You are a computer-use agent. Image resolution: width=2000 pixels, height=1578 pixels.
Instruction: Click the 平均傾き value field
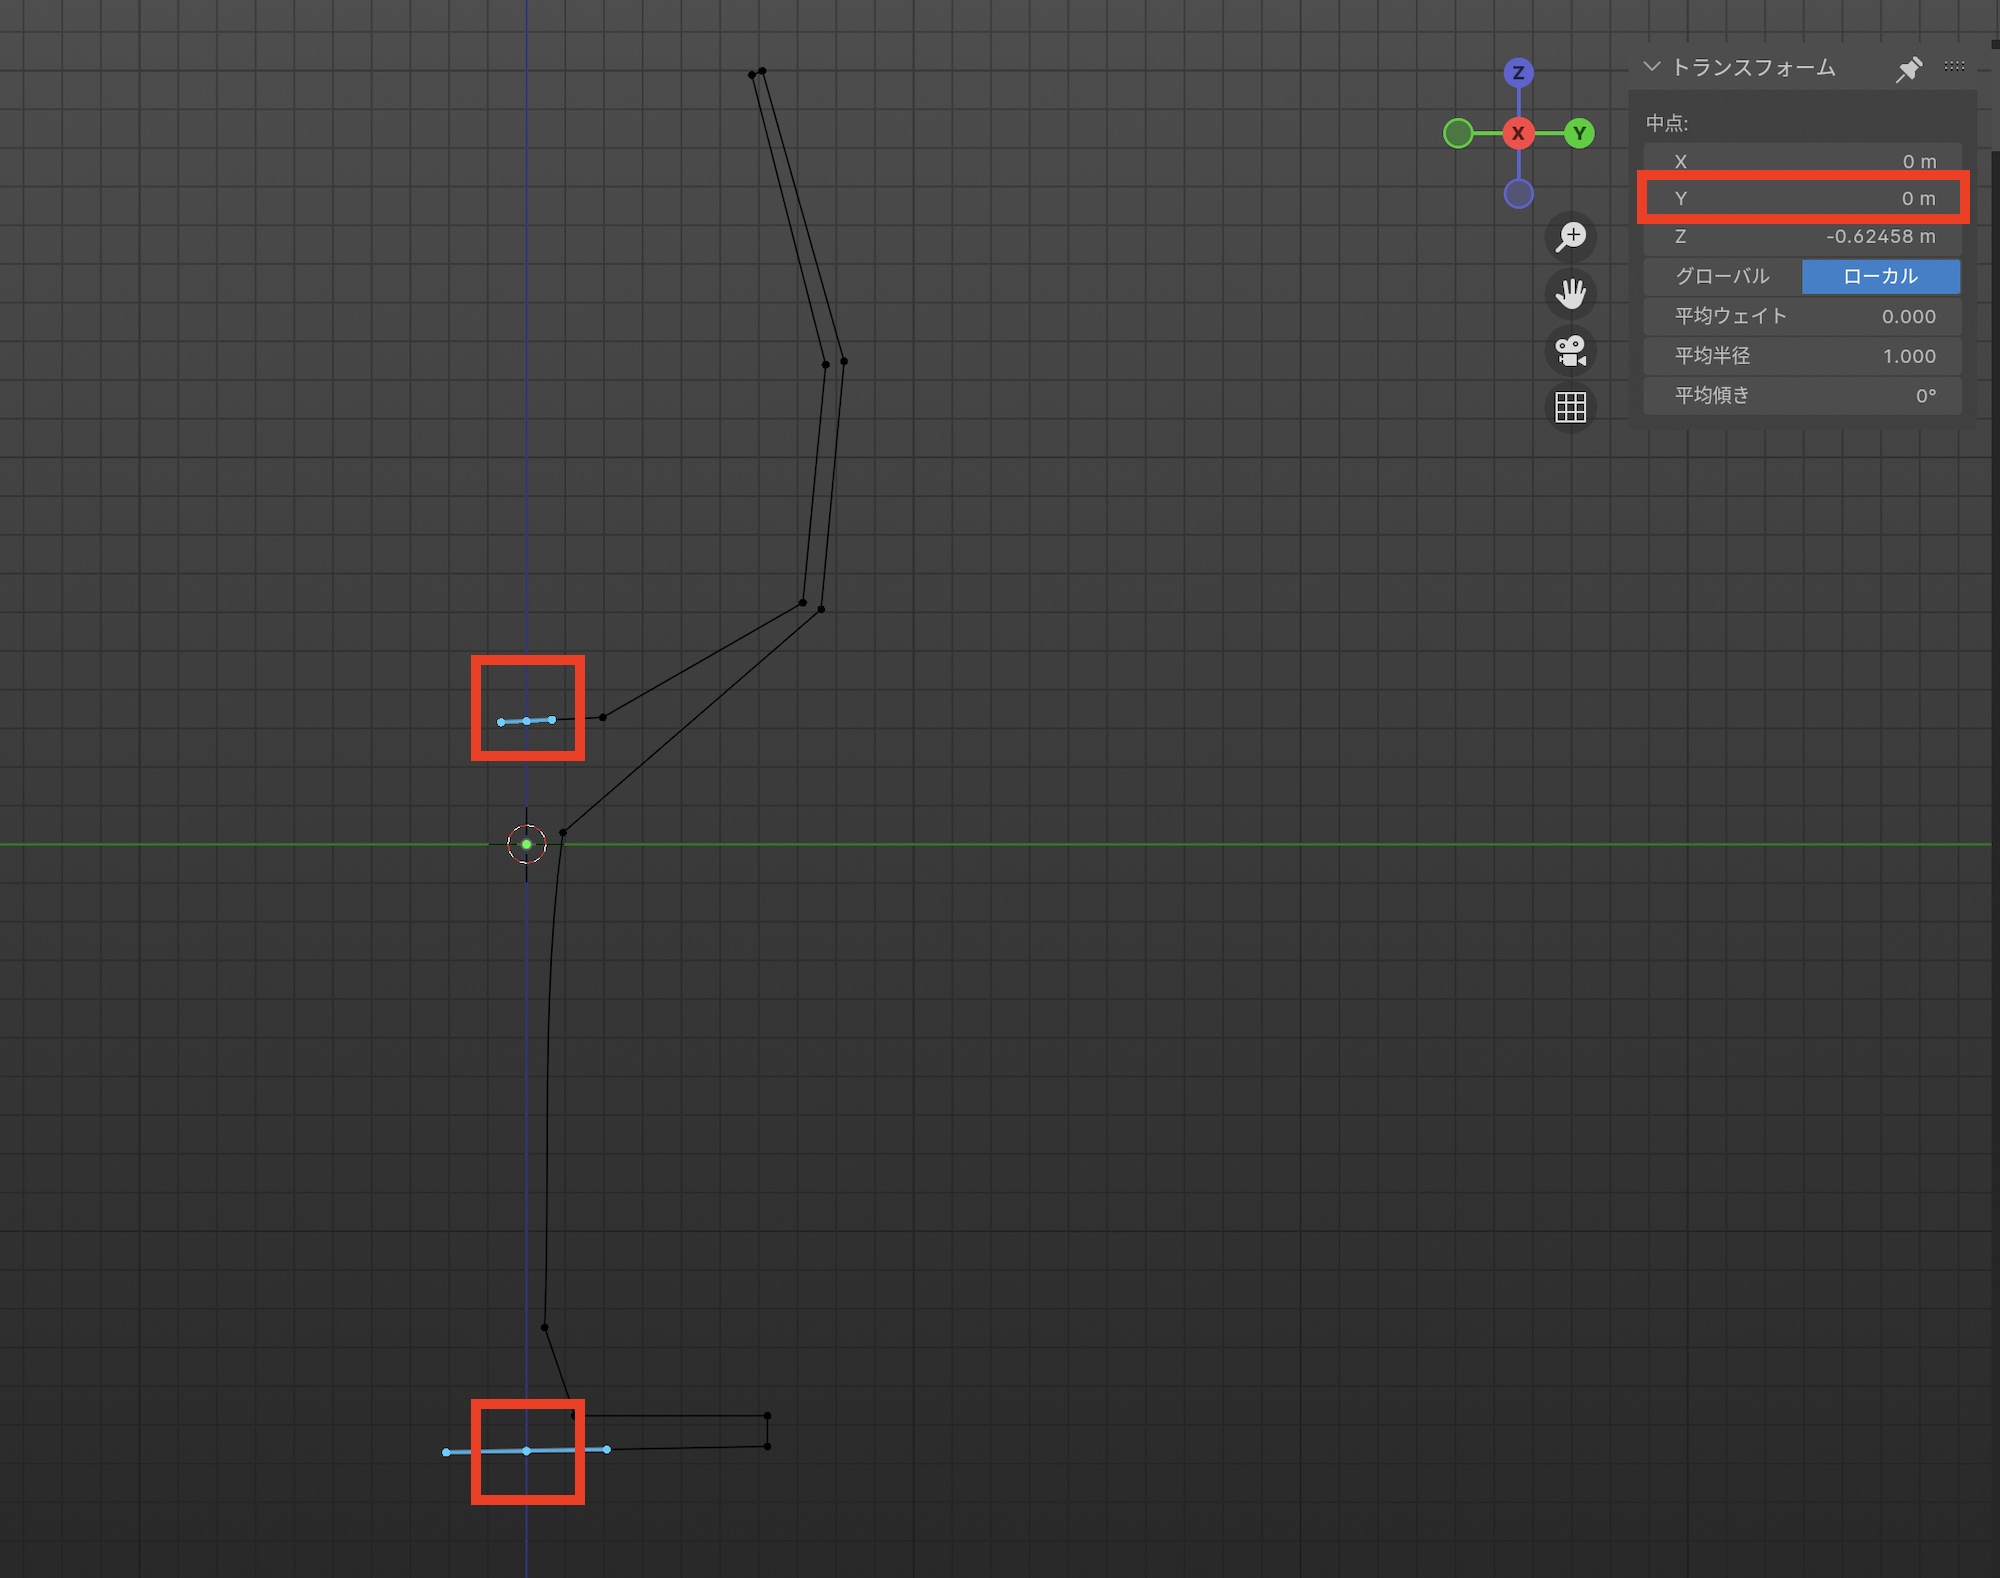(1802, 395)
